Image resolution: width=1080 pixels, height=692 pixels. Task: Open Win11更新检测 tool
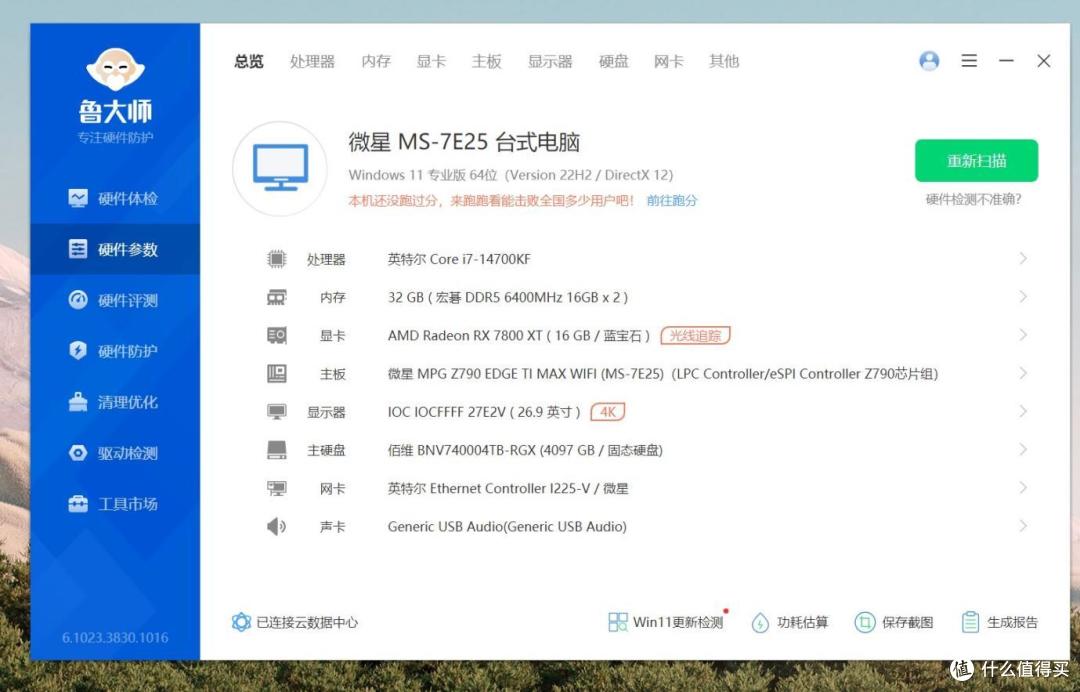(665, 622)
